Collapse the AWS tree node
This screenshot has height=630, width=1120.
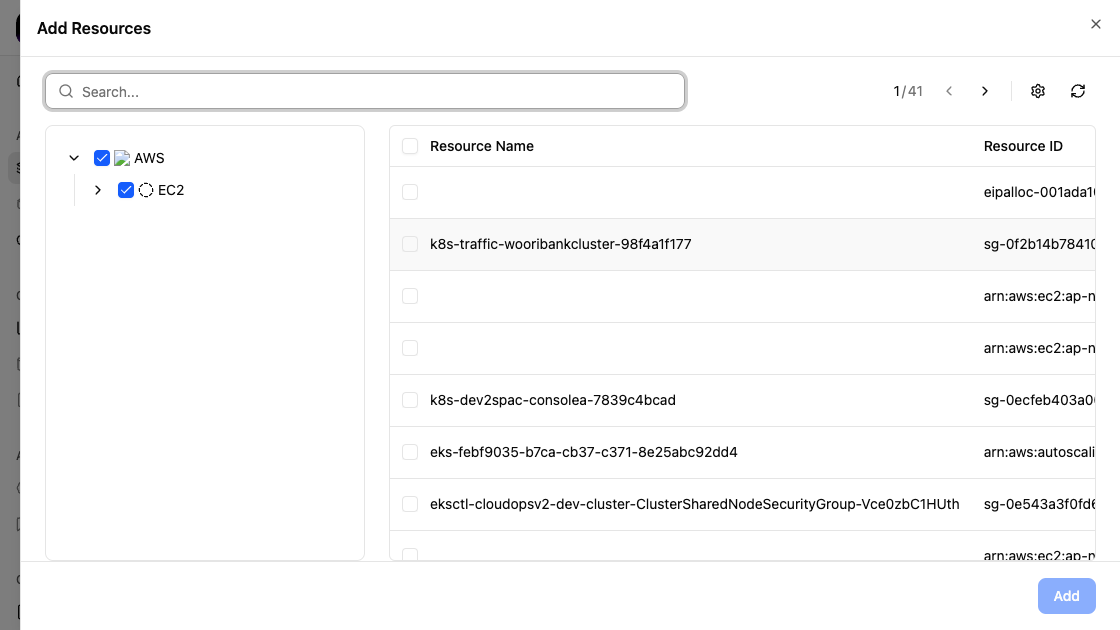pyautogui.click(x=74, y=158)
